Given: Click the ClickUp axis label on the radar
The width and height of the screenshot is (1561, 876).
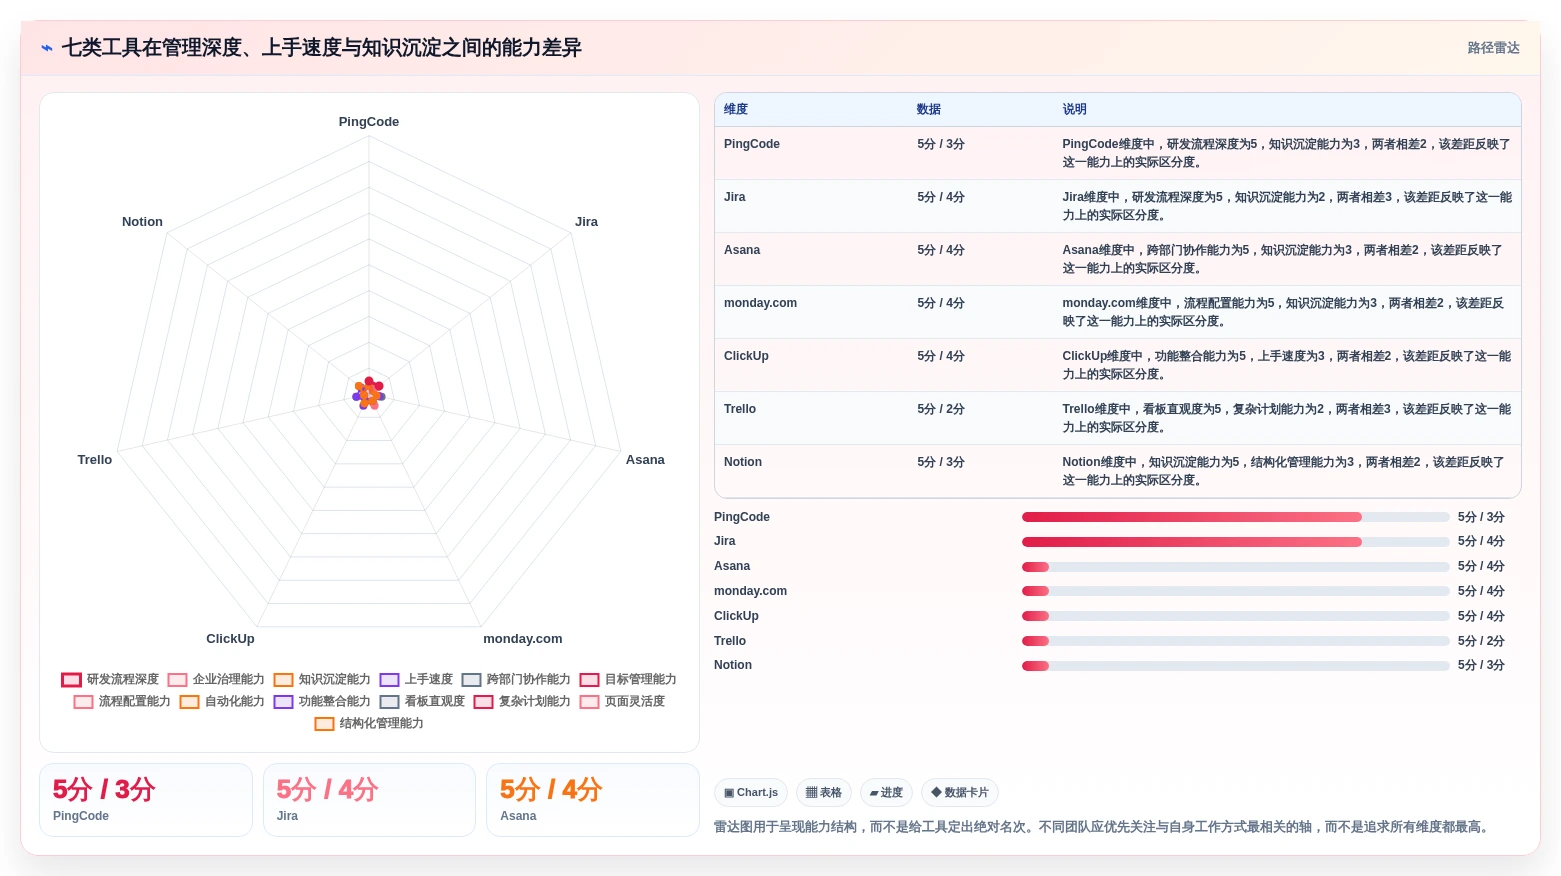Looking at the screenshot, I should pyautogui.click(x=230, y=639).
